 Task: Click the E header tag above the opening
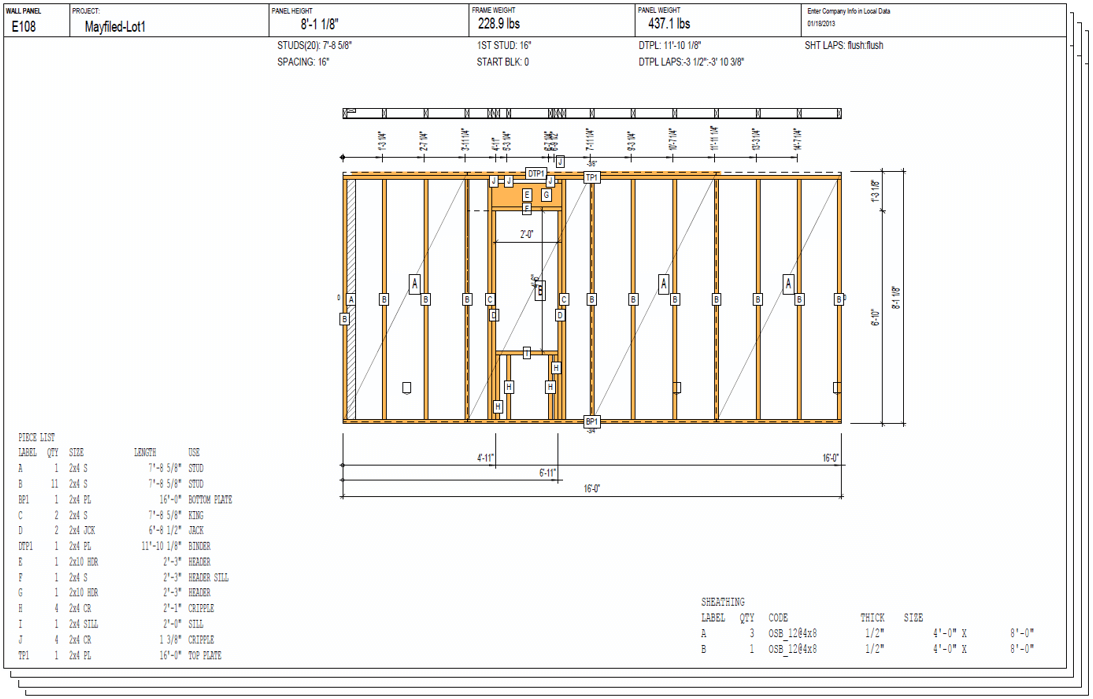pos(527,195)
